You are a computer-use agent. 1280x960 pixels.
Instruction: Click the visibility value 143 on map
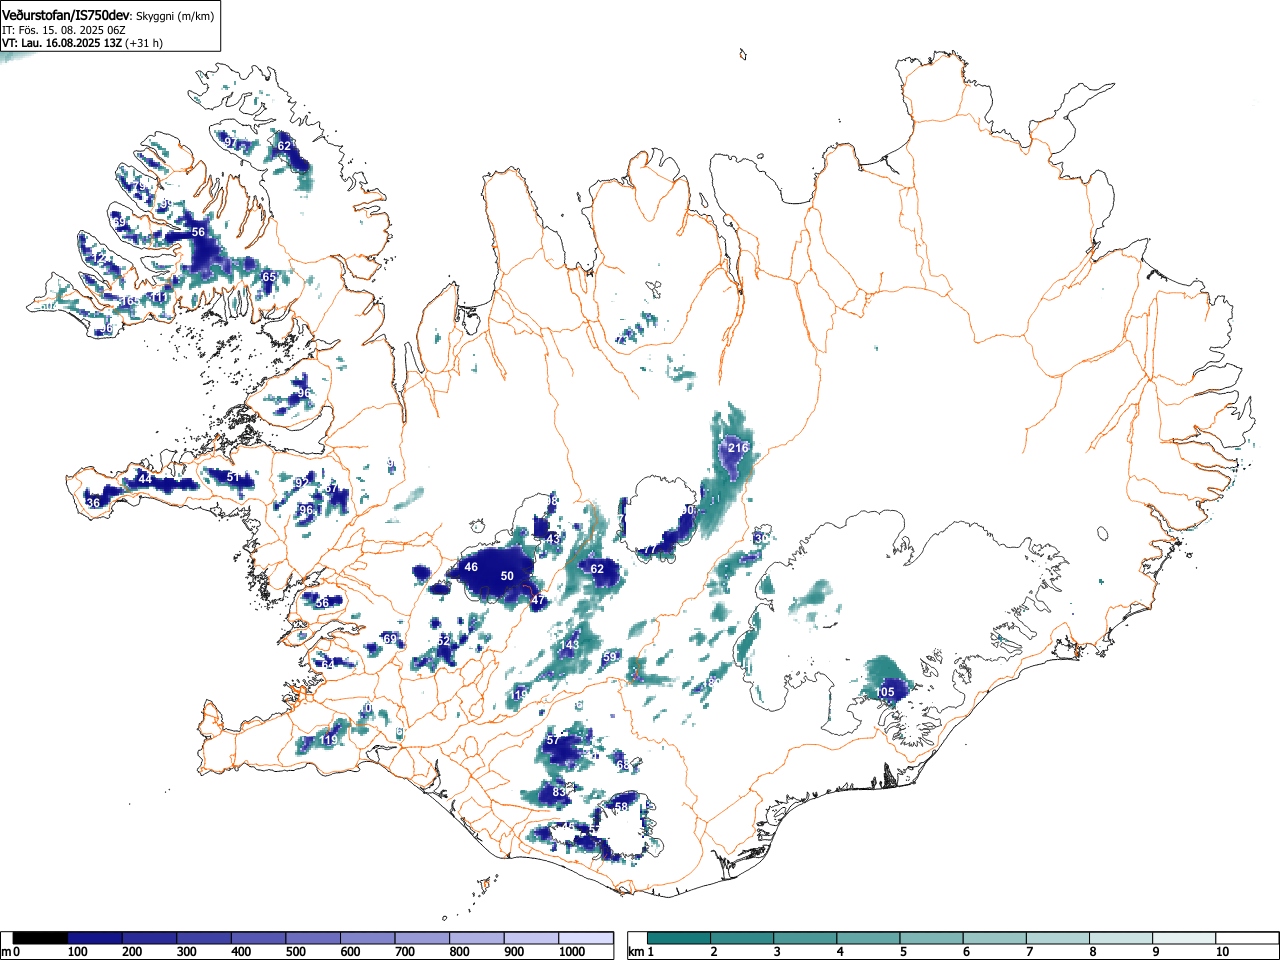pyautogui.click(x=570, y=645)
